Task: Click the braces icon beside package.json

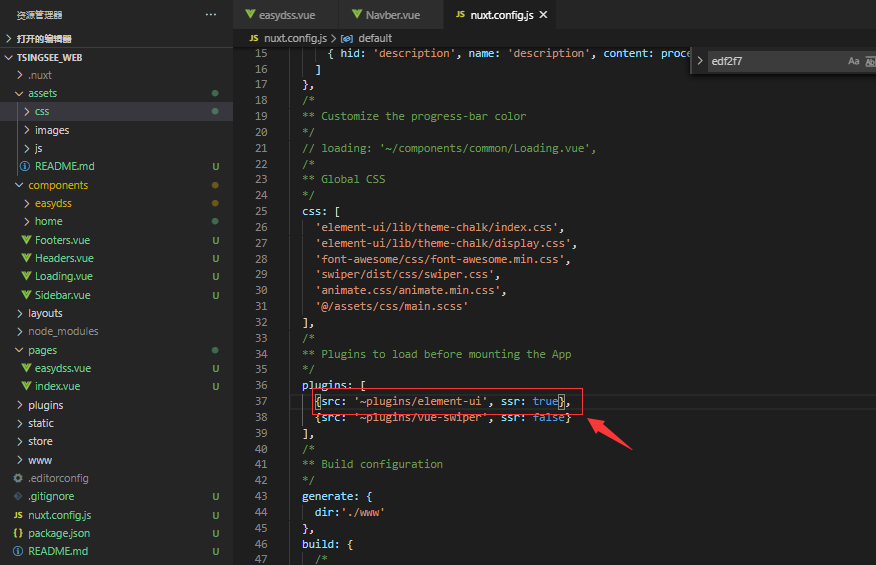Action: 18,533
